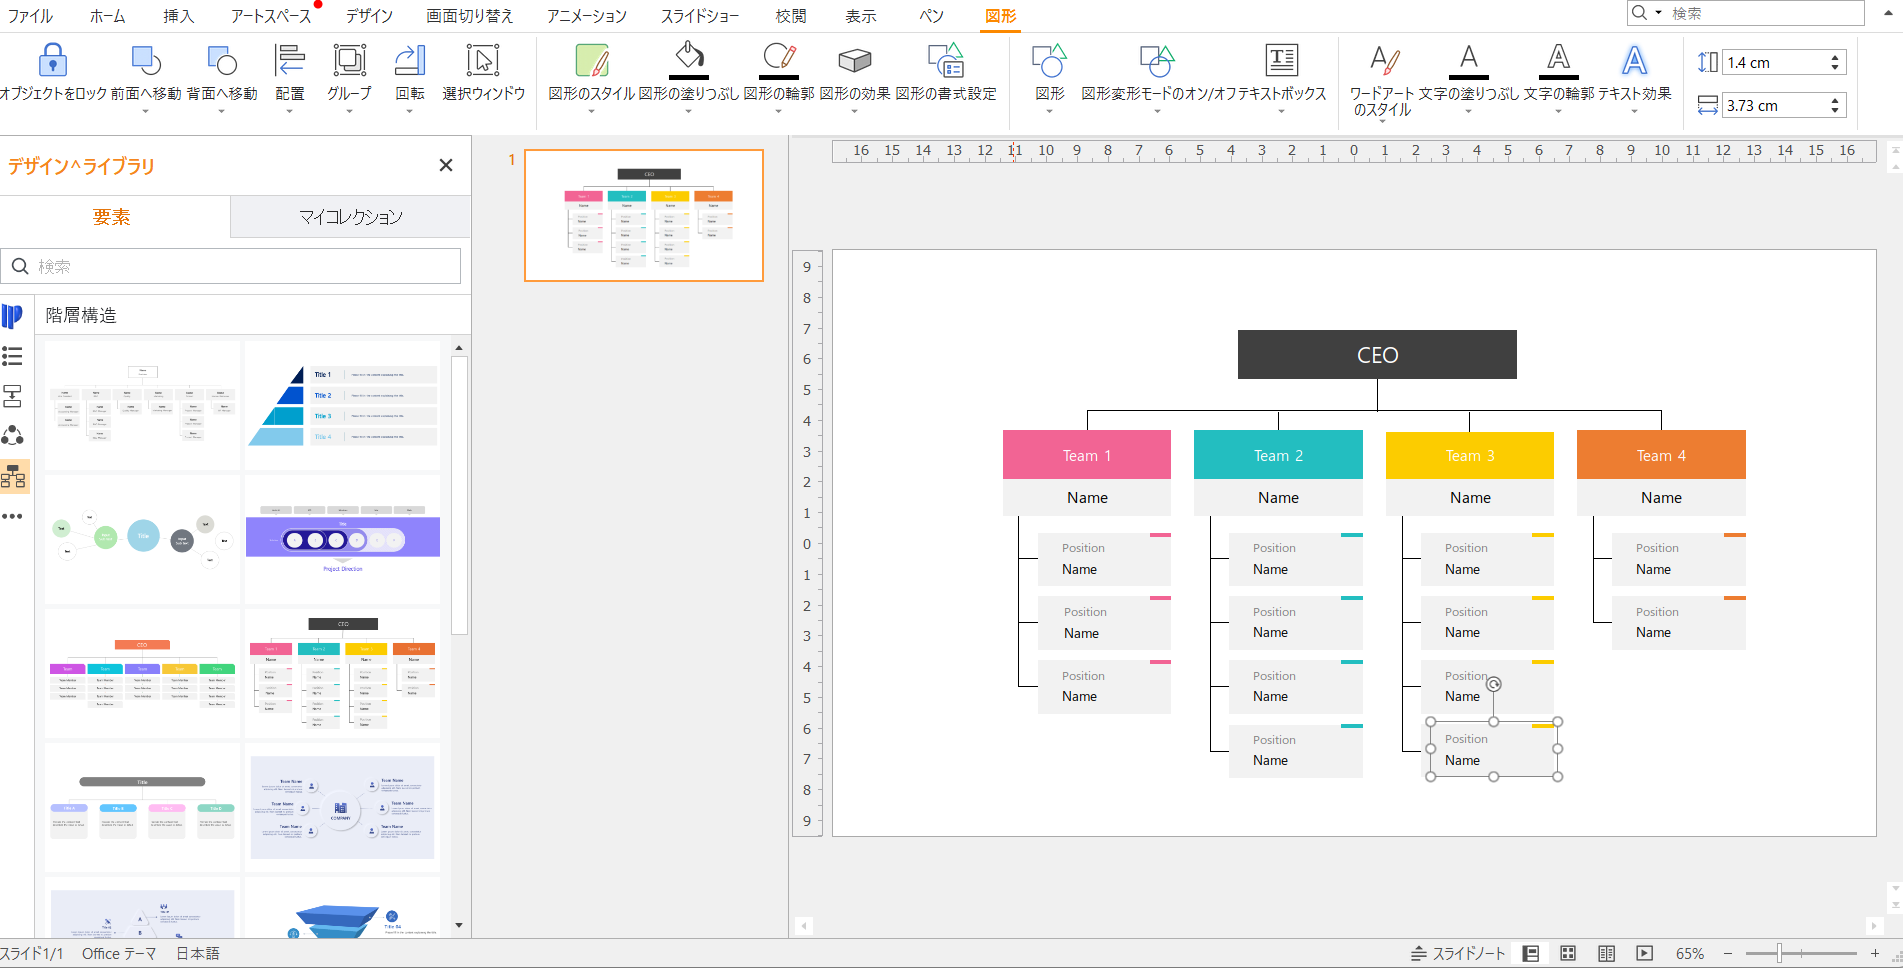Adjust the zoom level slider

(1780, 954)
